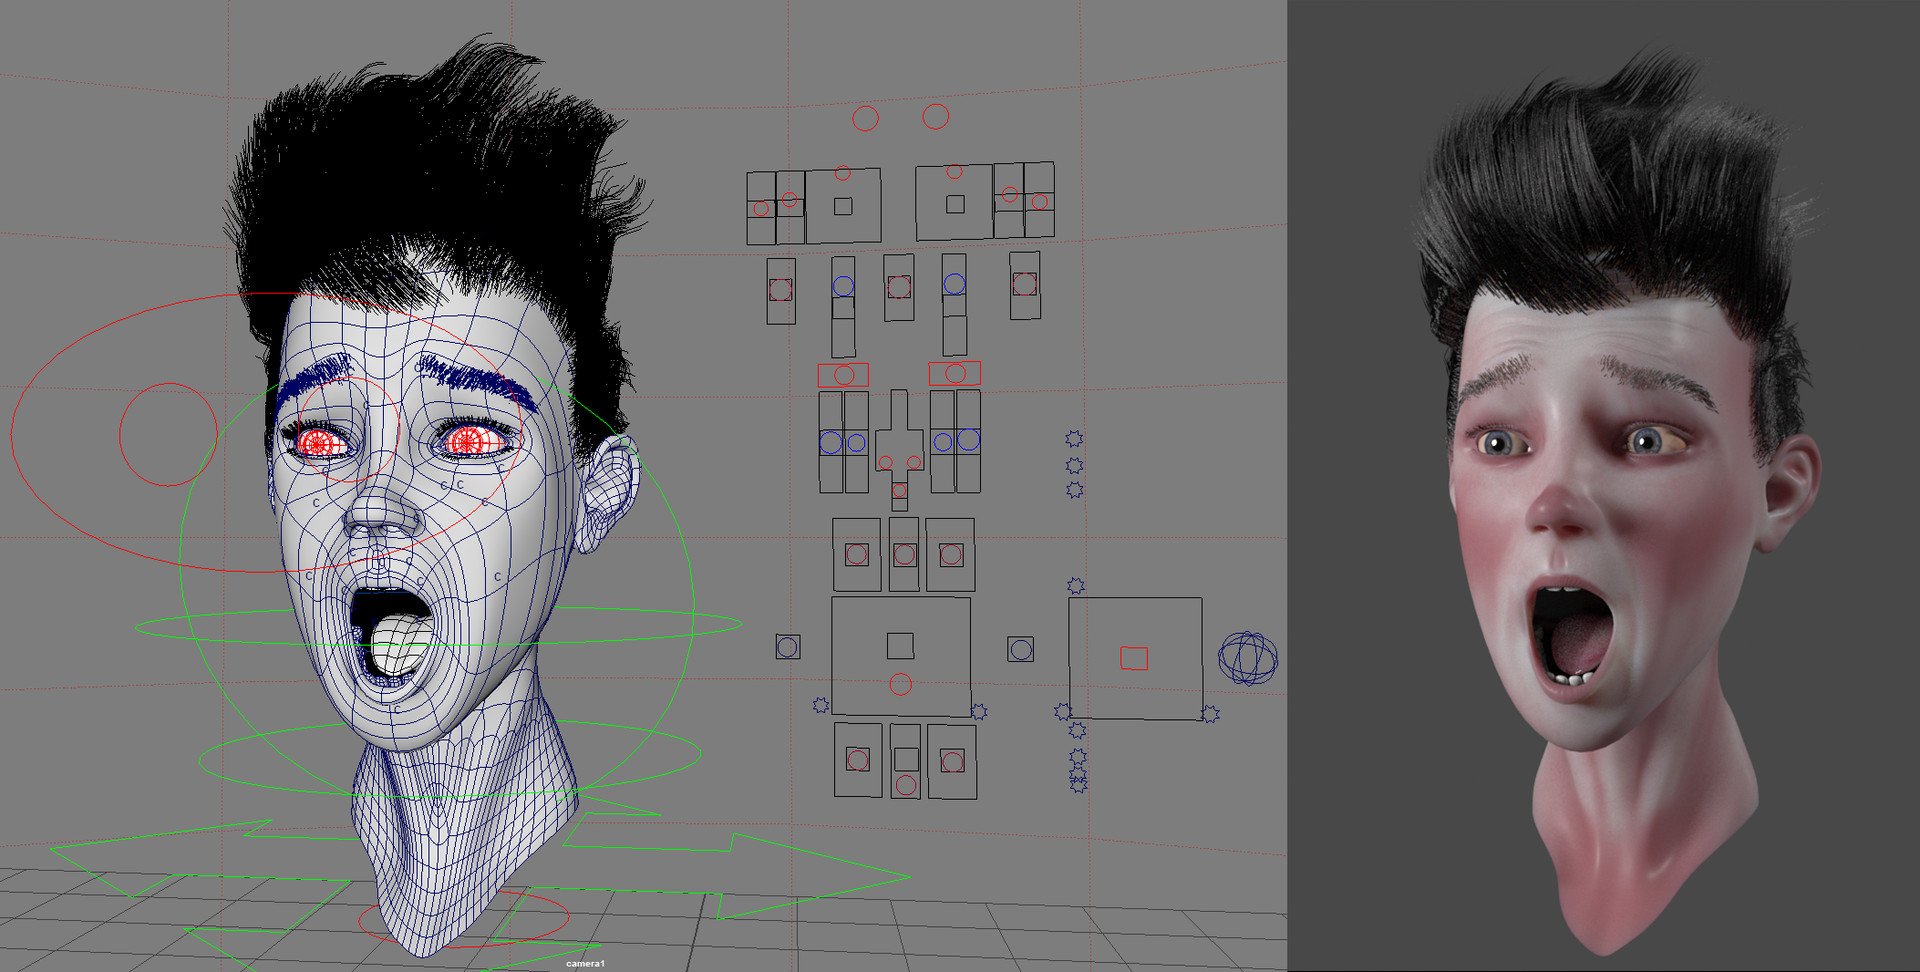
Task: Select lowest of three stacked gear controls
Action: click(x=1074, y=490)
